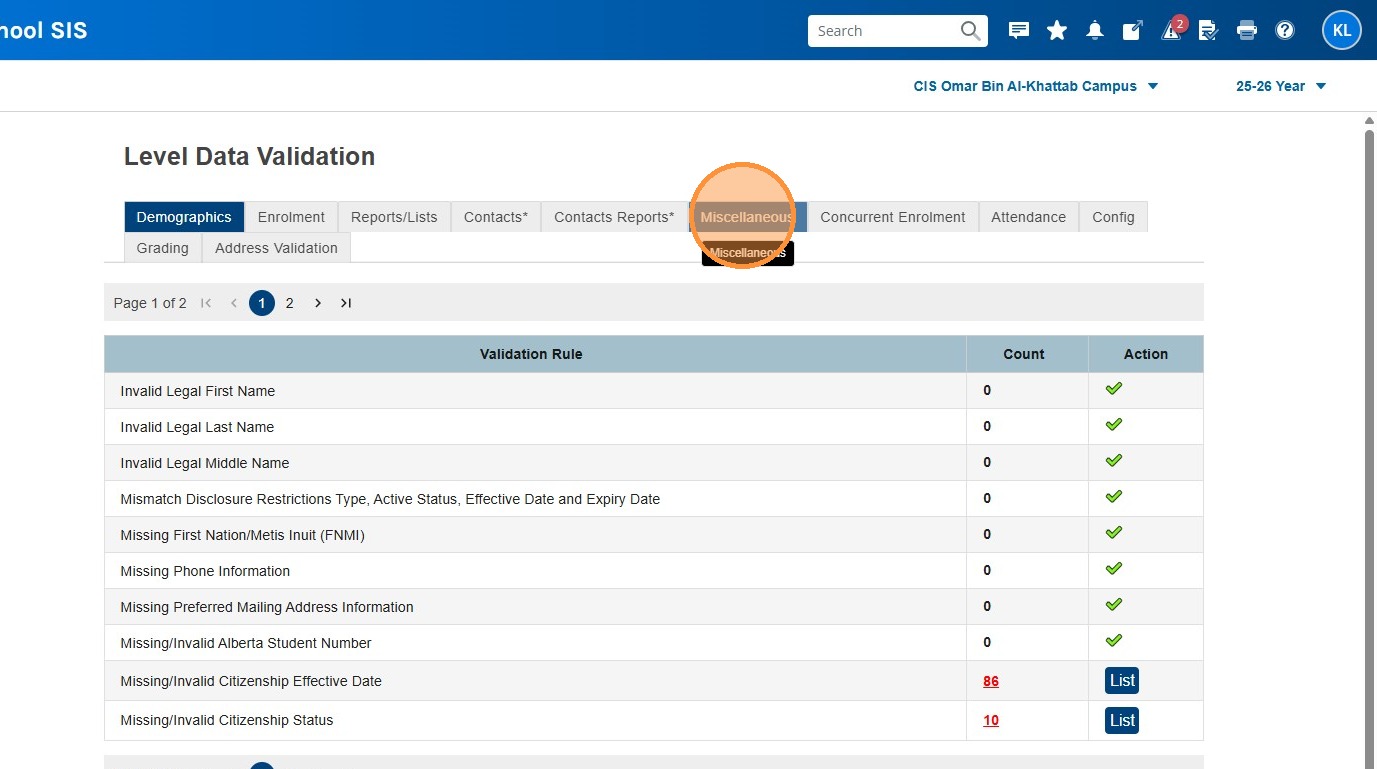This screenshot has height=769, width=1377.
Task: Click the external link share icon
Action: (1132, 31)
